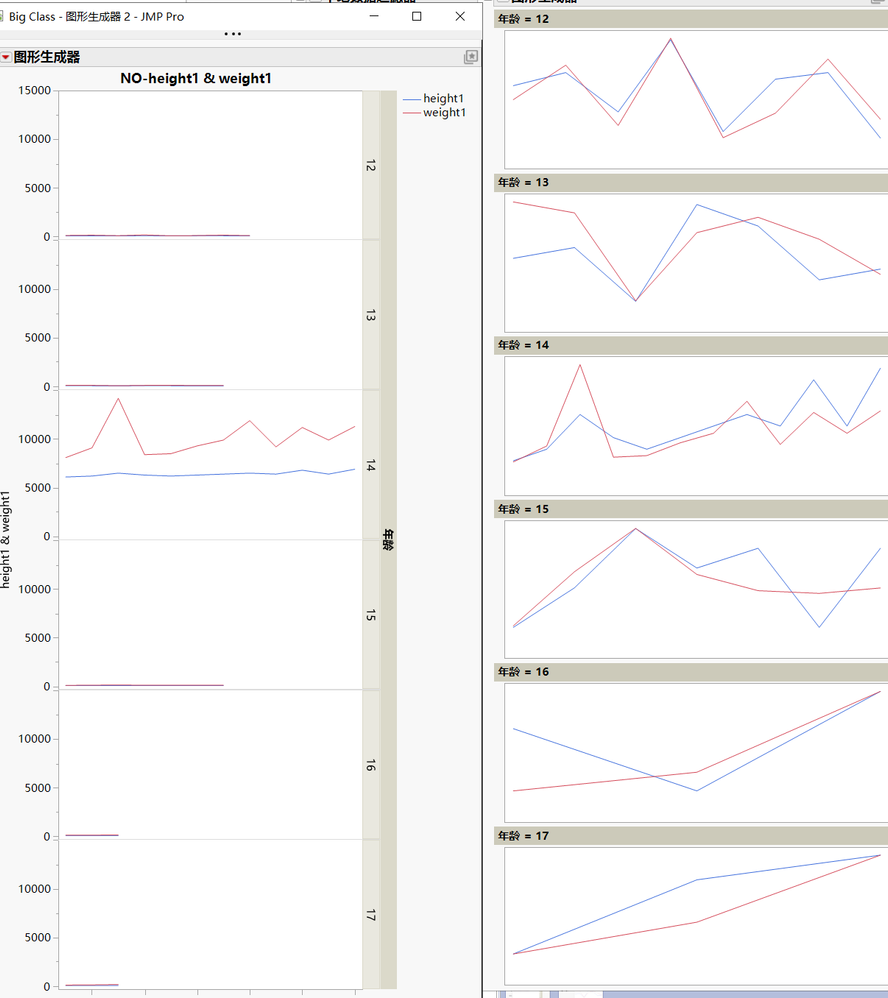Image resolution: width=888 pixels, height=998 pixels.
Task: Click the 年龄 = 13 panel header
Action: 691,183
